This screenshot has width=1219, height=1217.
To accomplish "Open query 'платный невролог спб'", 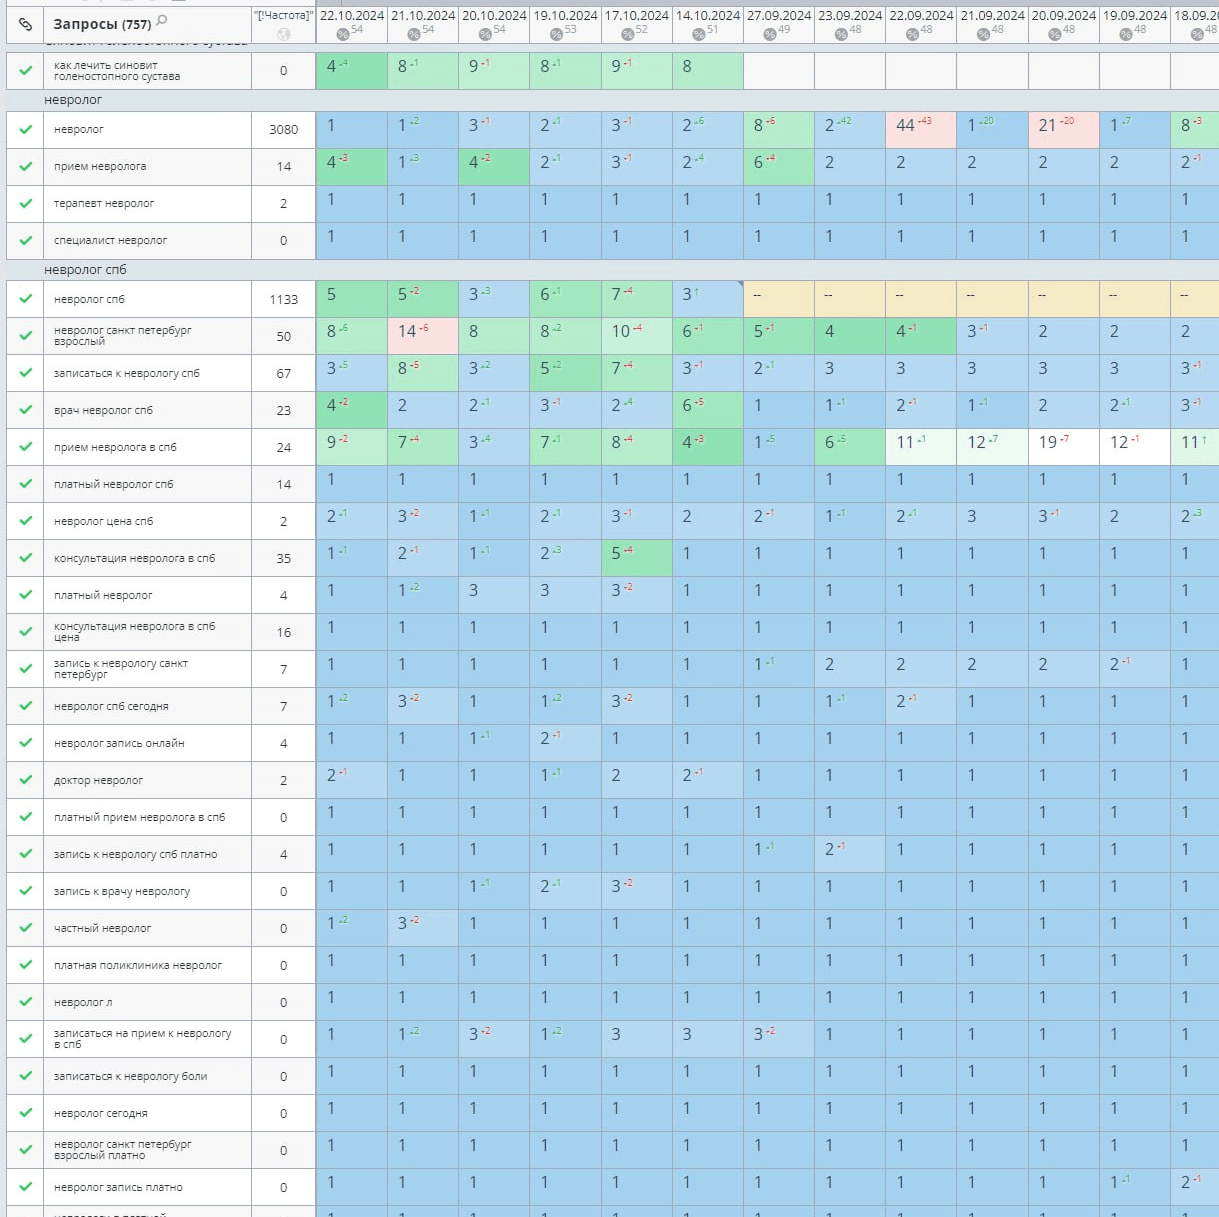I will click(x=113, y=484).
